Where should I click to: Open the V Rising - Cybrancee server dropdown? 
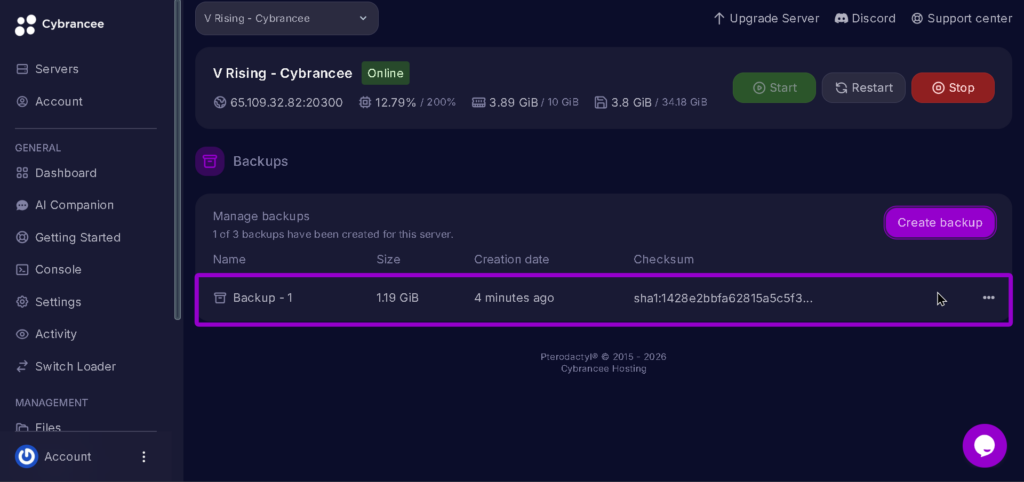[x=287, y=18]
